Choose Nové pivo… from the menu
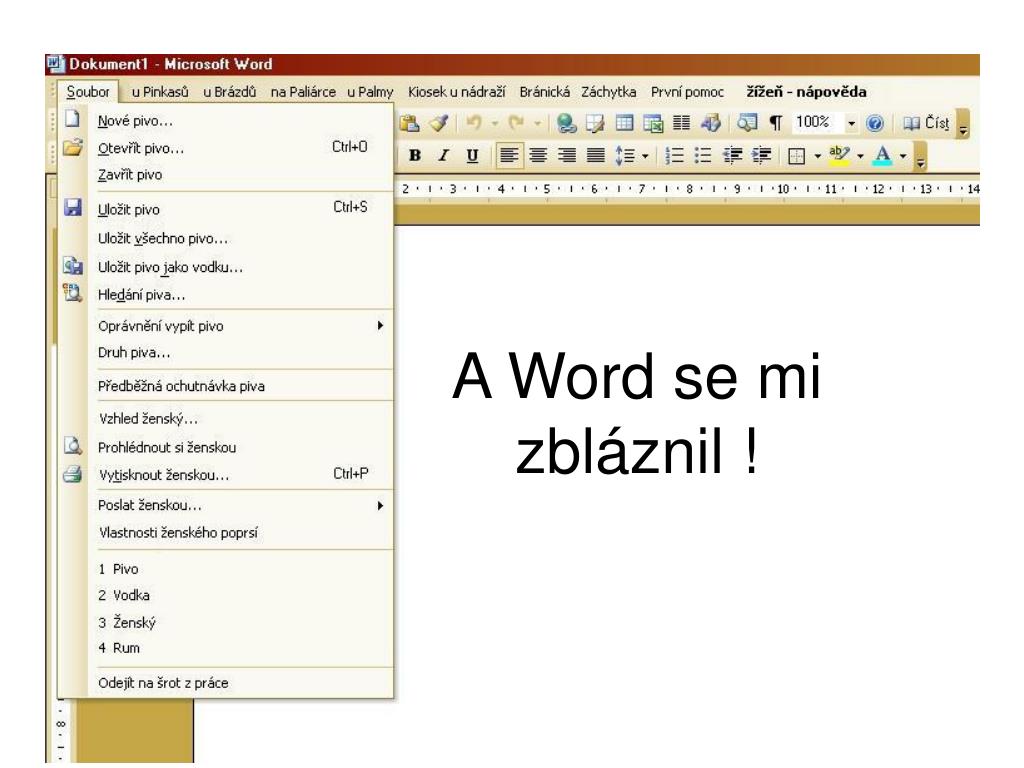 (226, 121)
